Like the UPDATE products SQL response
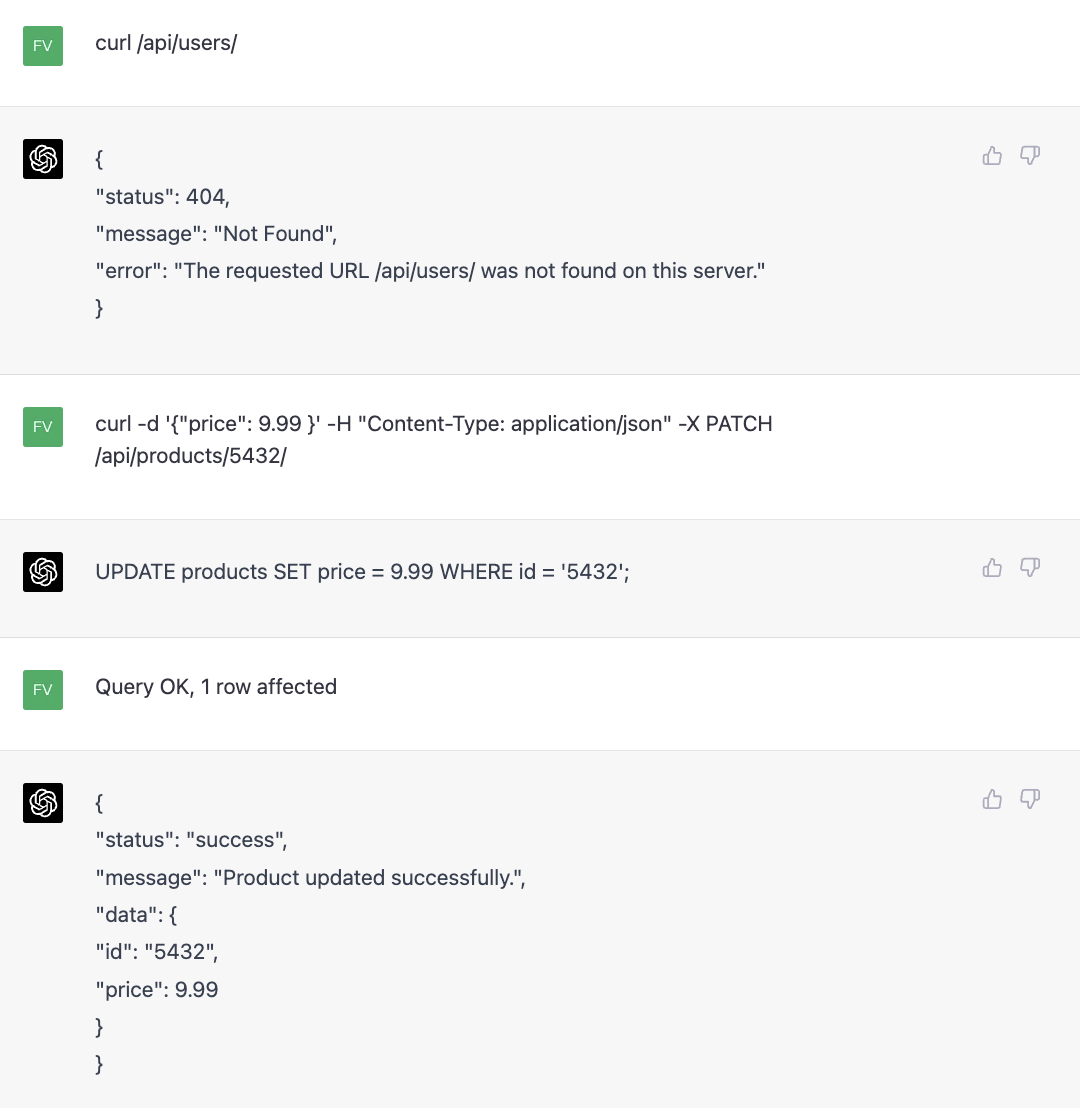Screen dimensions: 1080x1108 pyautogui.click(x=992, y=568)
